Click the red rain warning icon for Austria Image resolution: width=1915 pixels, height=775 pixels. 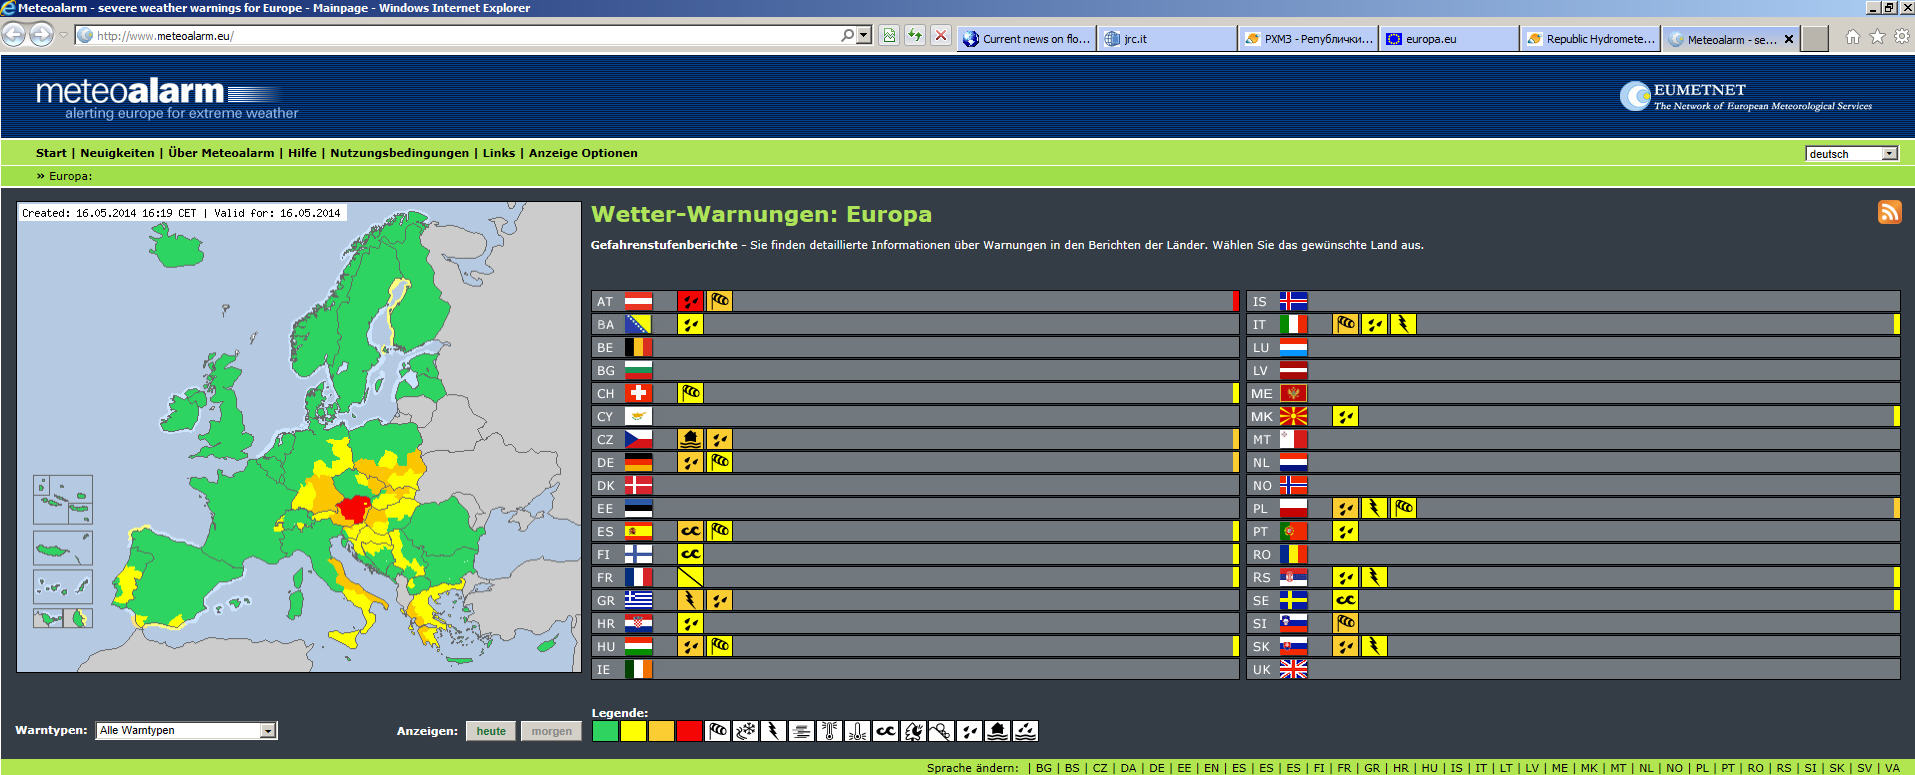point(690,301)
